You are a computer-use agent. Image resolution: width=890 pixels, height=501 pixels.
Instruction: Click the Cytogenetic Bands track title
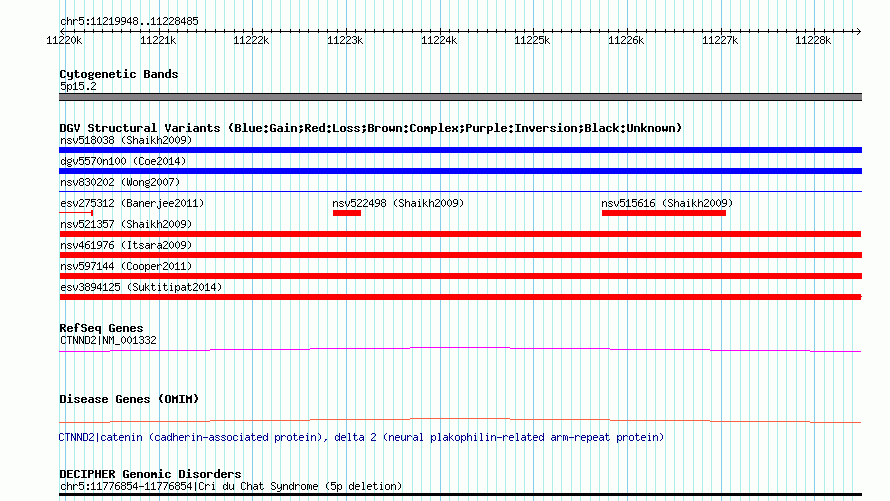pyautogui.click(x=119, y=74)
